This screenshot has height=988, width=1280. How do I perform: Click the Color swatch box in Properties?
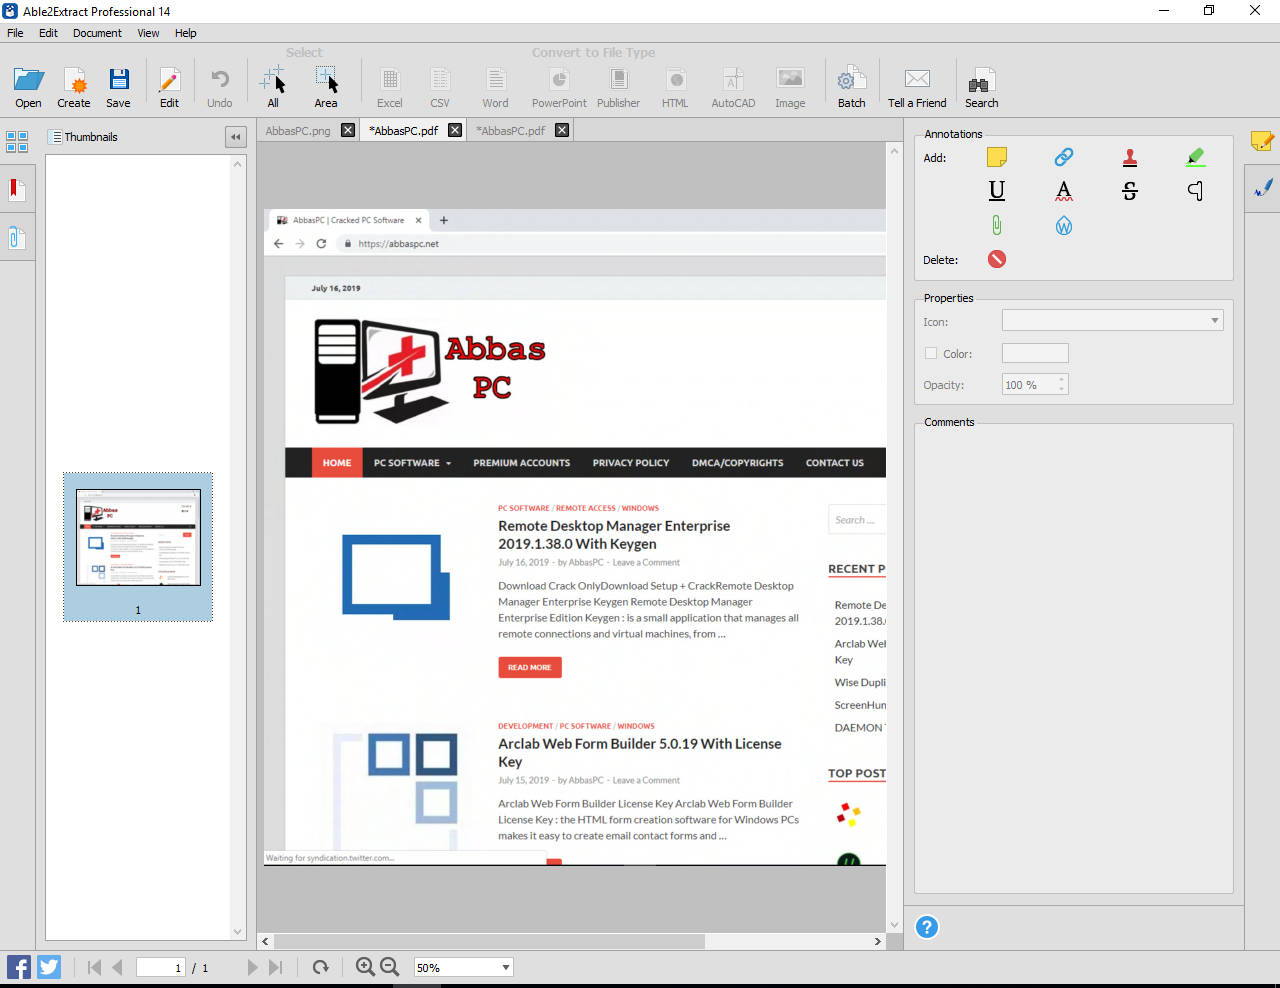1035,353
